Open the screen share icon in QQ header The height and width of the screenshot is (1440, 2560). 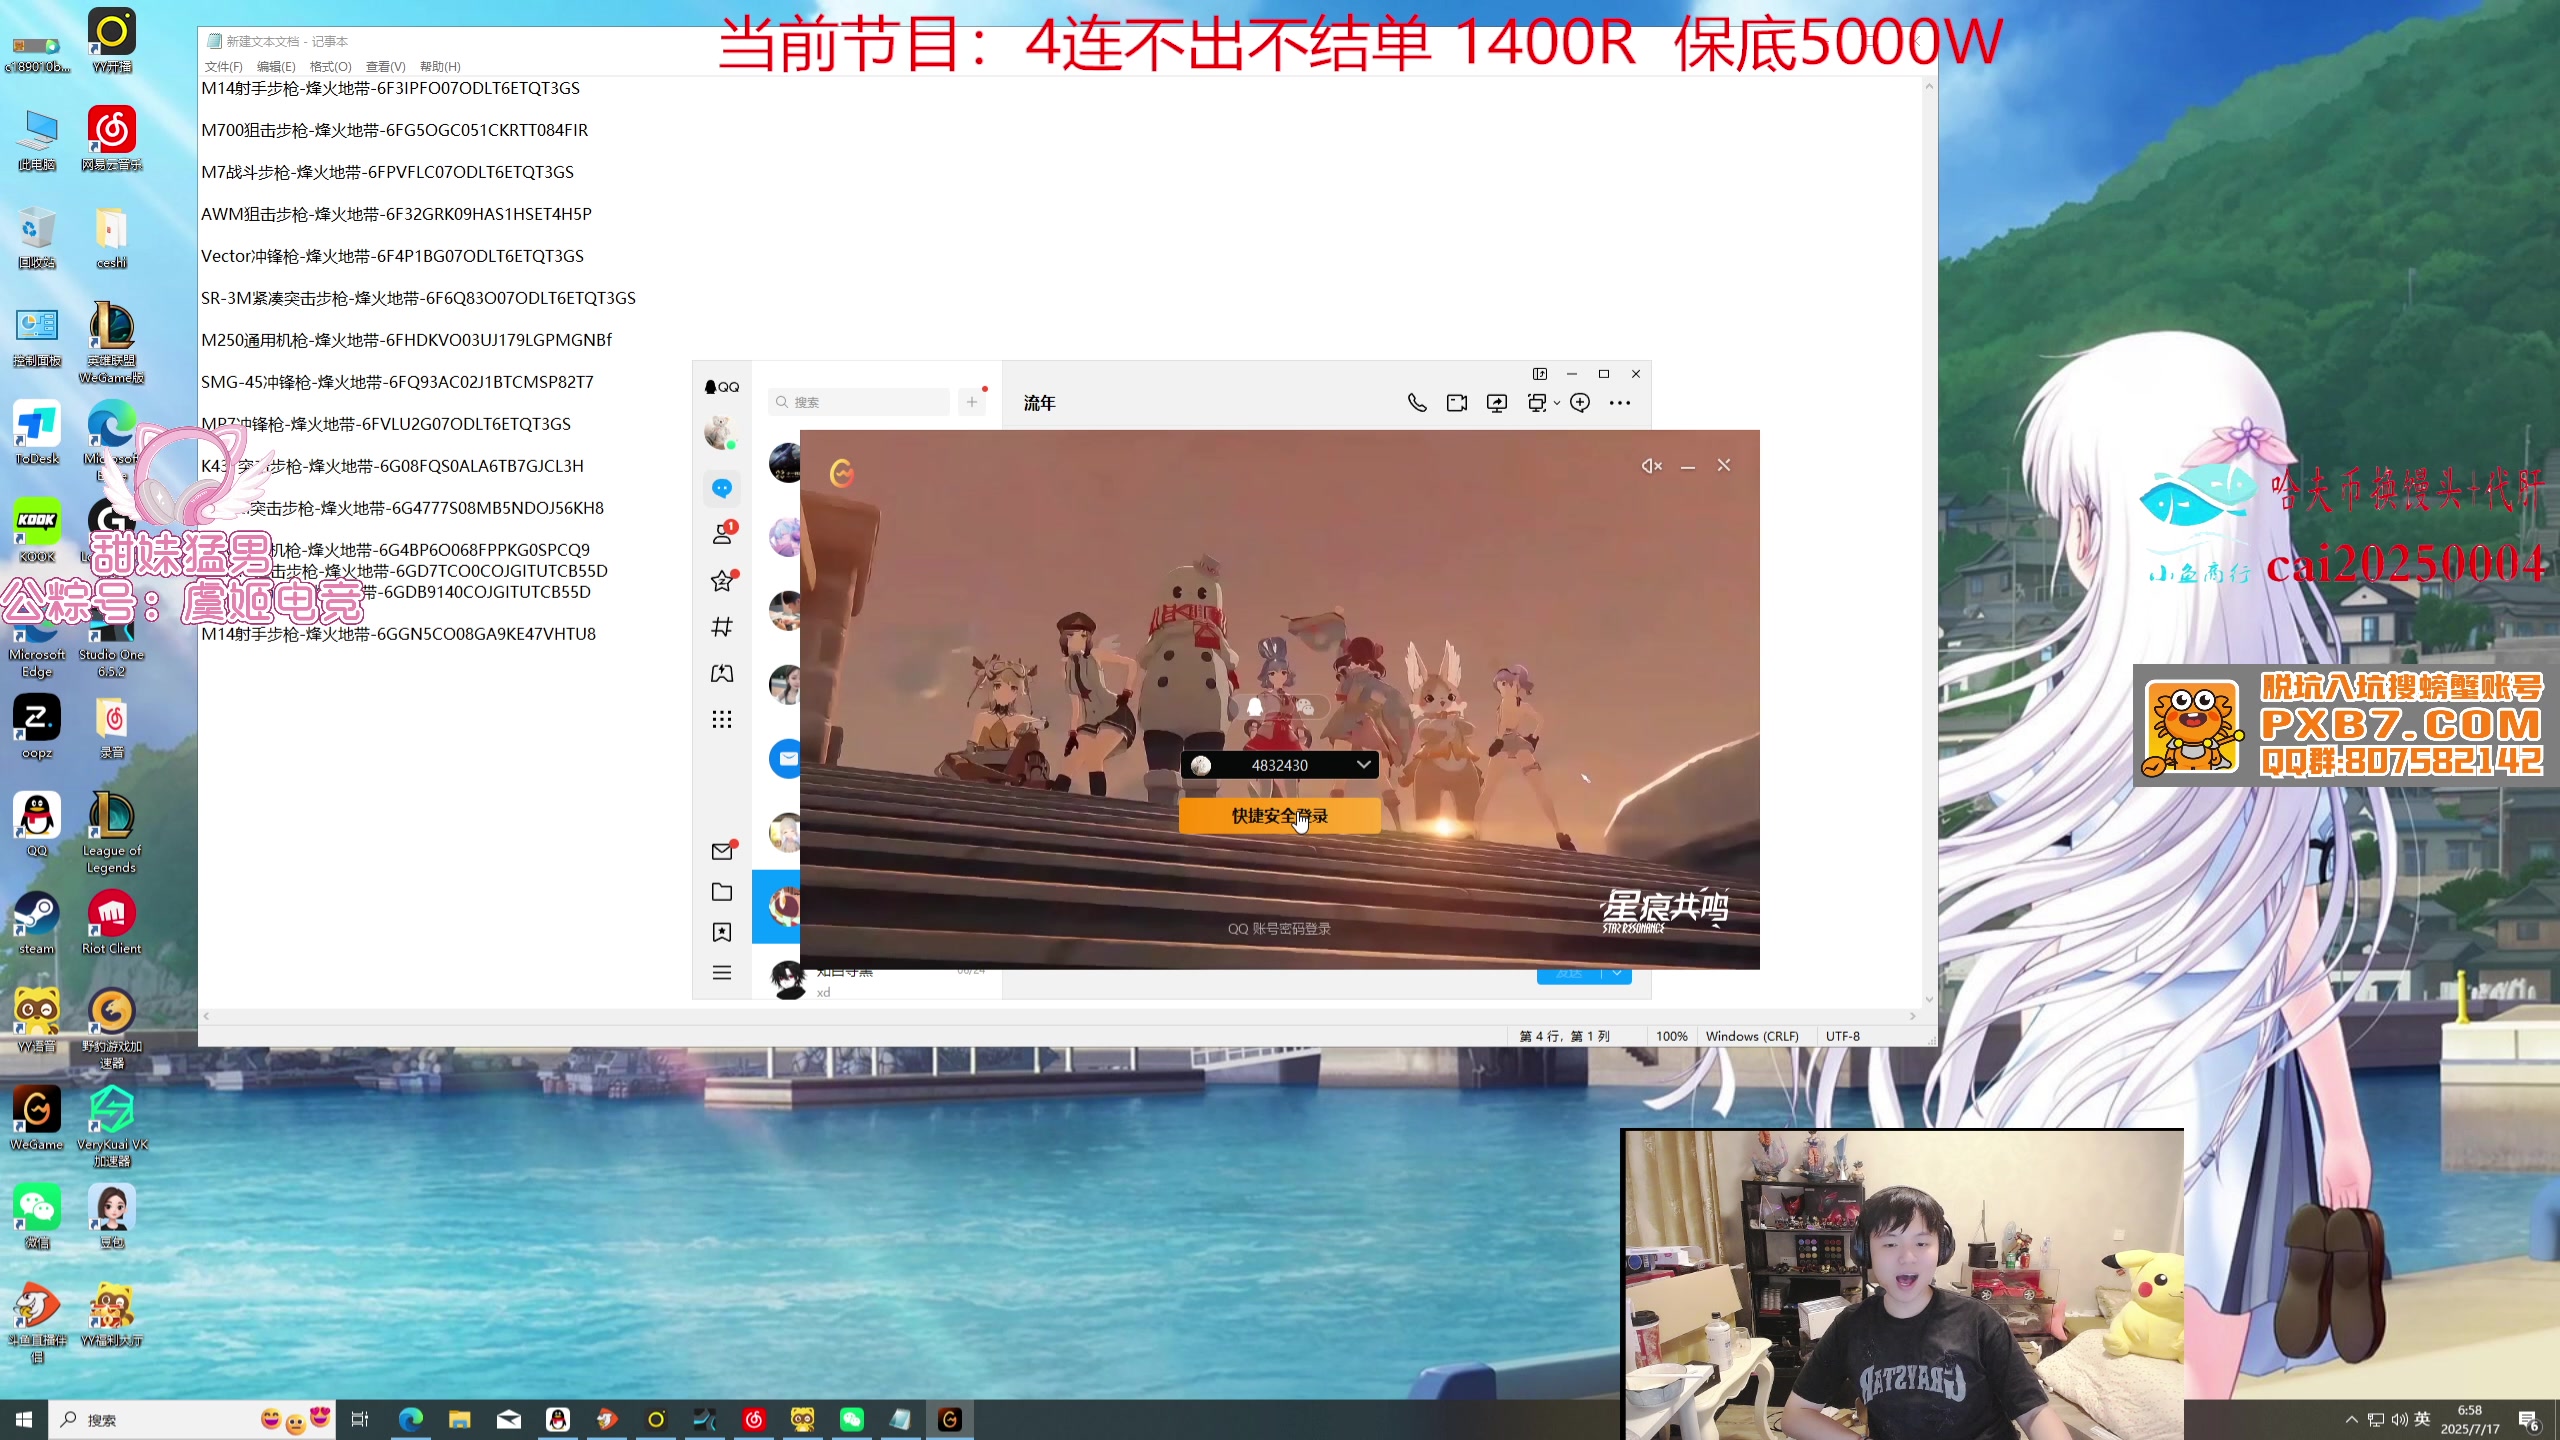pos(1497,403)
